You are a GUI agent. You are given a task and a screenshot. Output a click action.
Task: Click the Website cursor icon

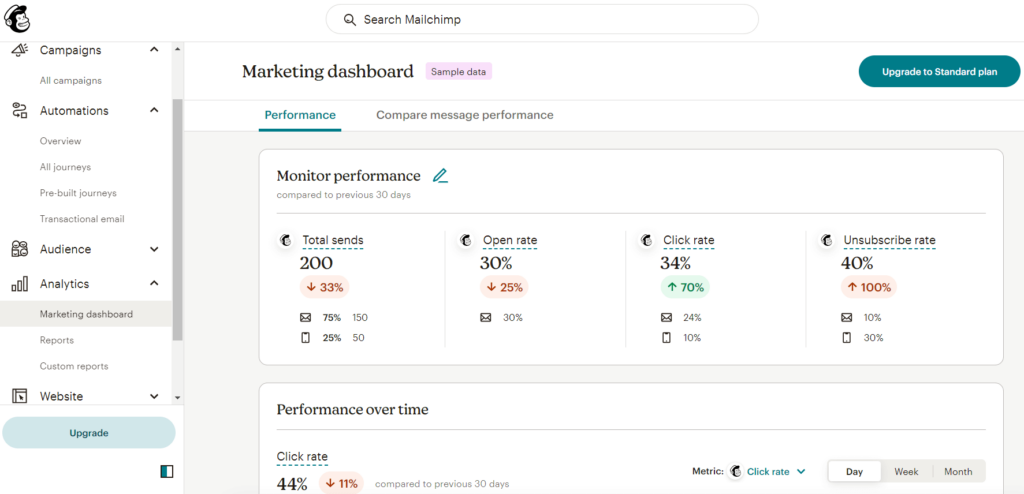click(x=20, y=396)
